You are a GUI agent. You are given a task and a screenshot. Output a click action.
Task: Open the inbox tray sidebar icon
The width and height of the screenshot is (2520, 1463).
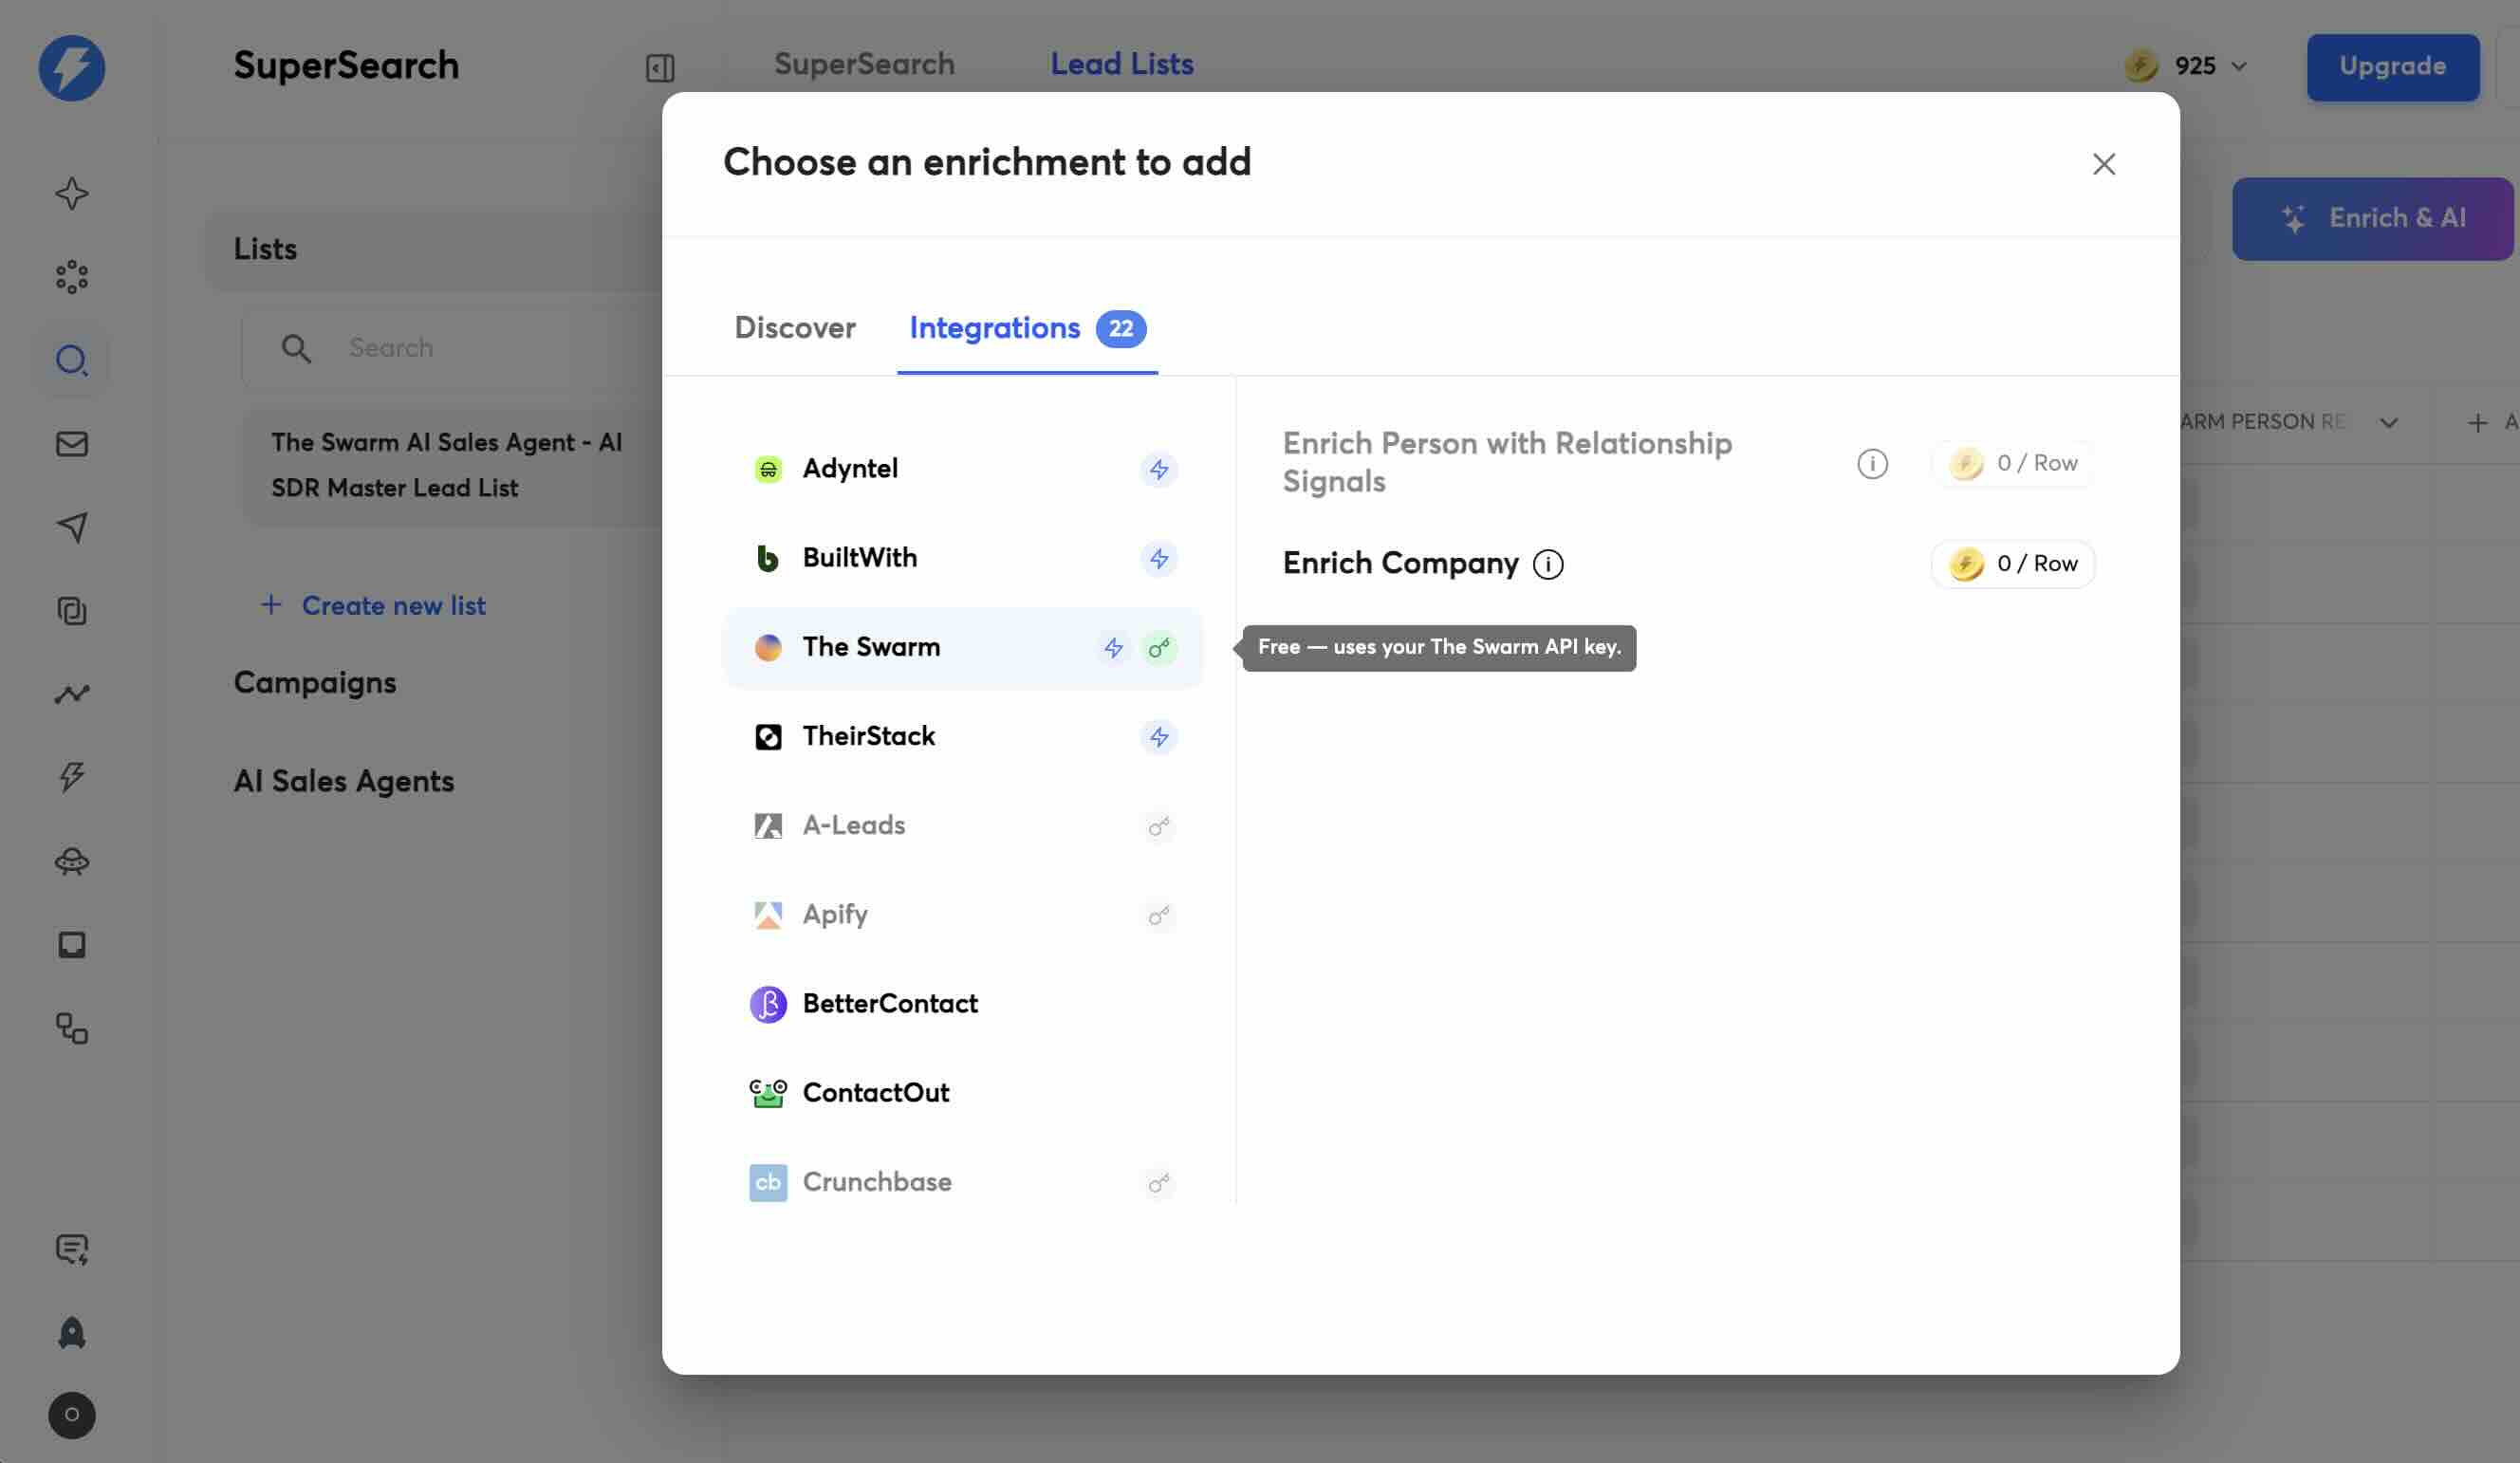[72, 944]
